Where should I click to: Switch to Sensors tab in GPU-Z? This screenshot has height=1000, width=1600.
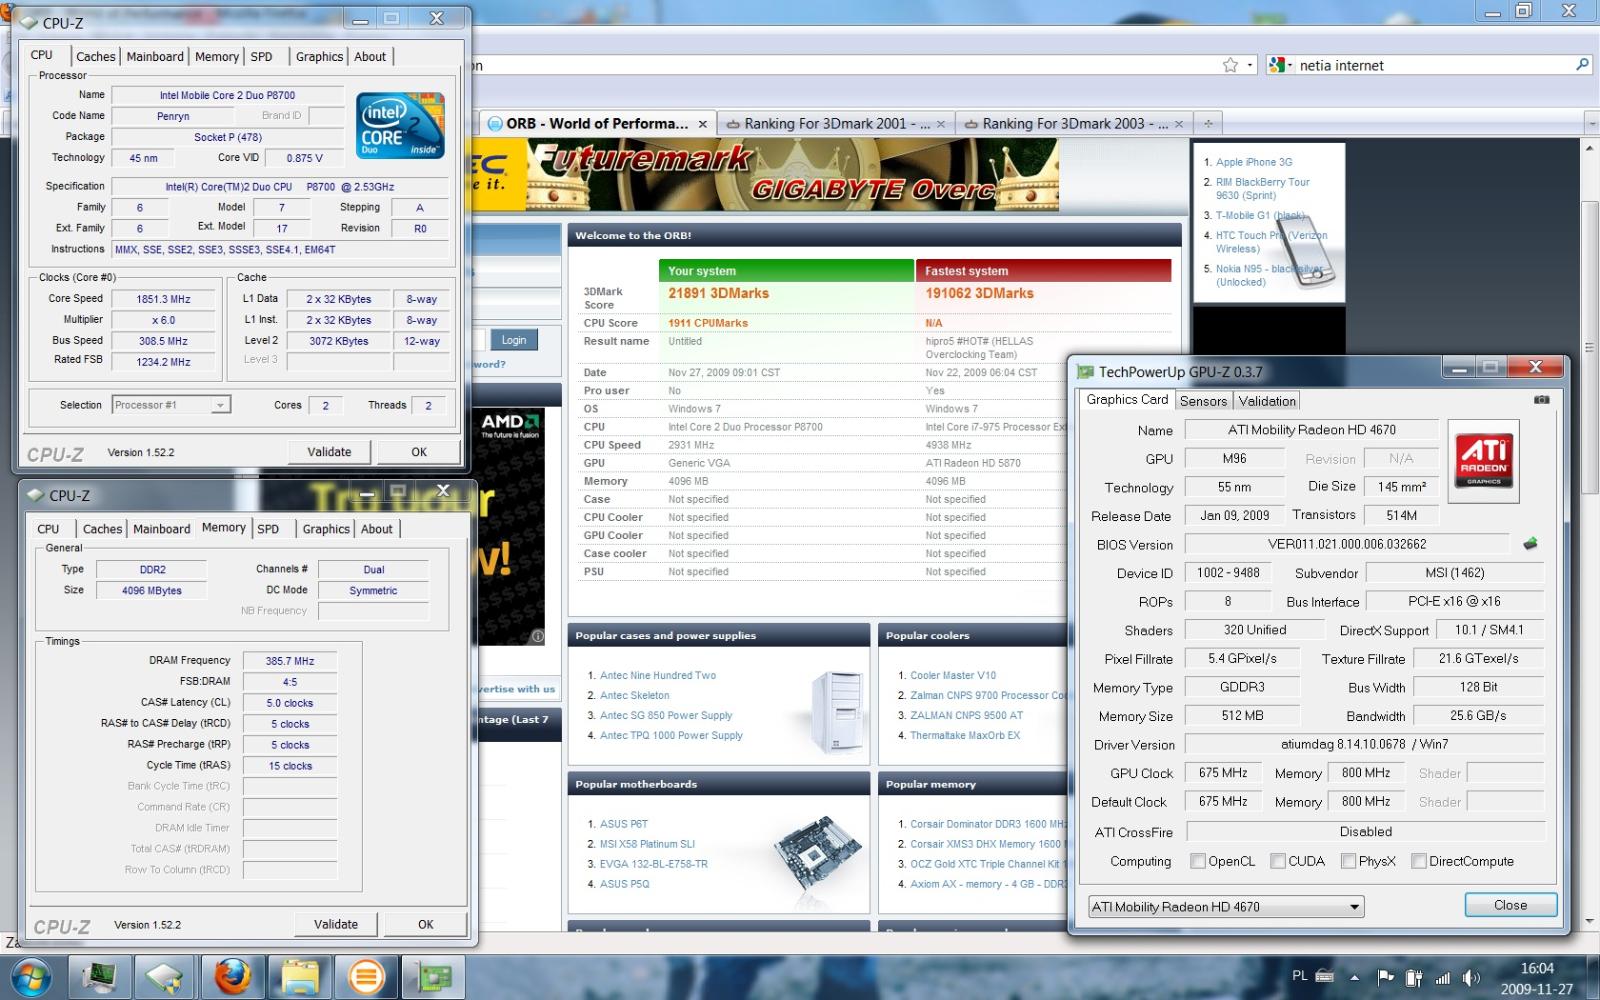coord(1203,401)
